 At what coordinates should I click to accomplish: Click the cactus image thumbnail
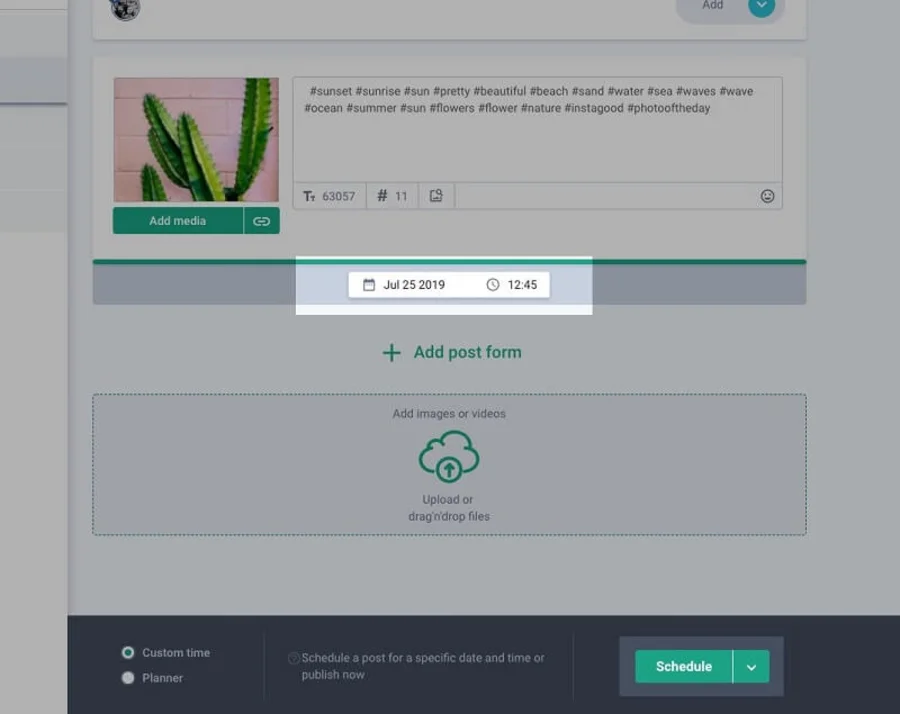[x=196, y=140]
